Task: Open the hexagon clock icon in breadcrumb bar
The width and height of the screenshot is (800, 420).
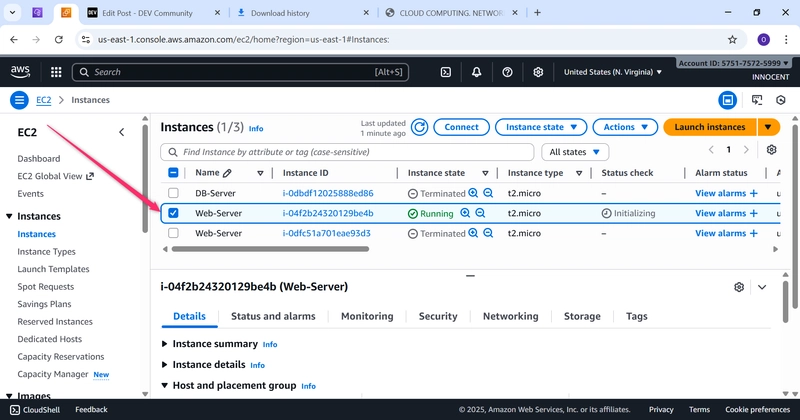Action: click(781, 100)
